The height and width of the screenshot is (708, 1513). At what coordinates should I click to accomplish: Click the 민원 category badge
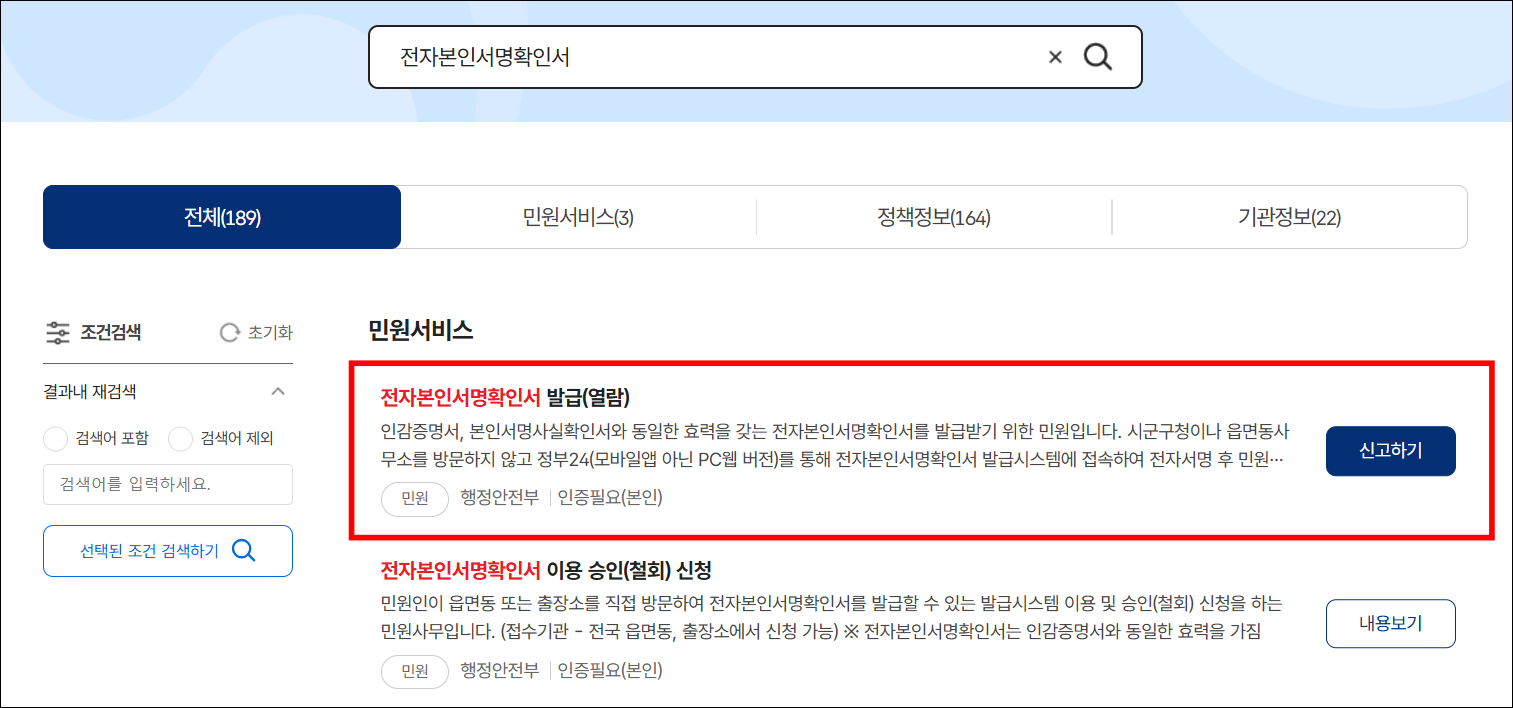[414, 499]
